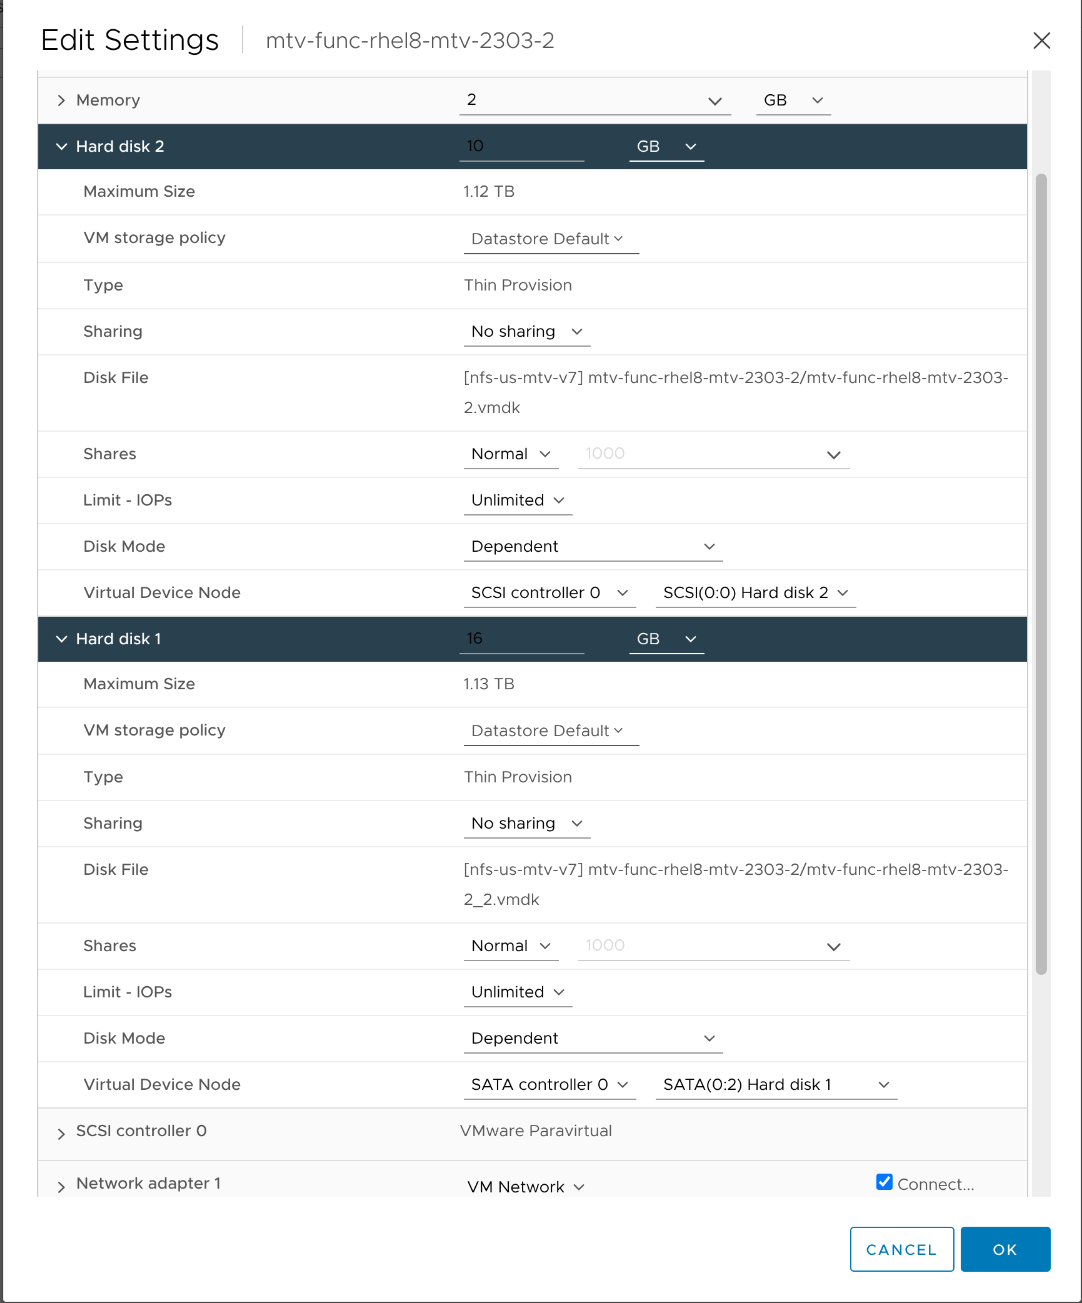
Task: Open VM Network dropdown
Action: [526, 1187]
